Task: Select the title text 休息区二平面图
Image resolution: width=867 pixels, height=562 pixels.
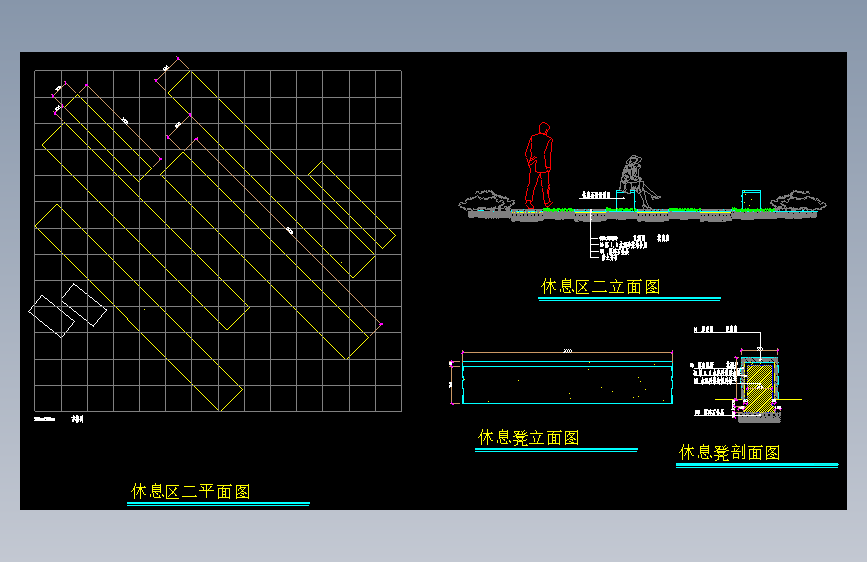Action: tap(191, 491)
